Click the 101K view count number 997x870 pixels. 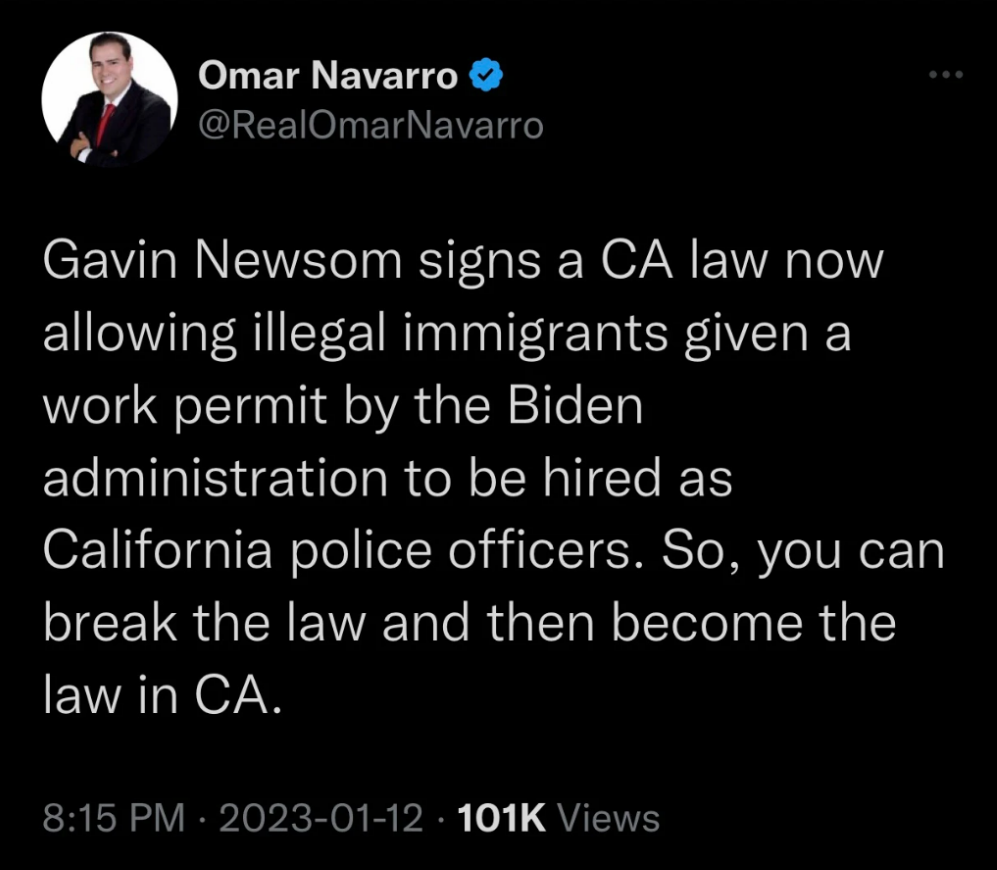[500, 817]
